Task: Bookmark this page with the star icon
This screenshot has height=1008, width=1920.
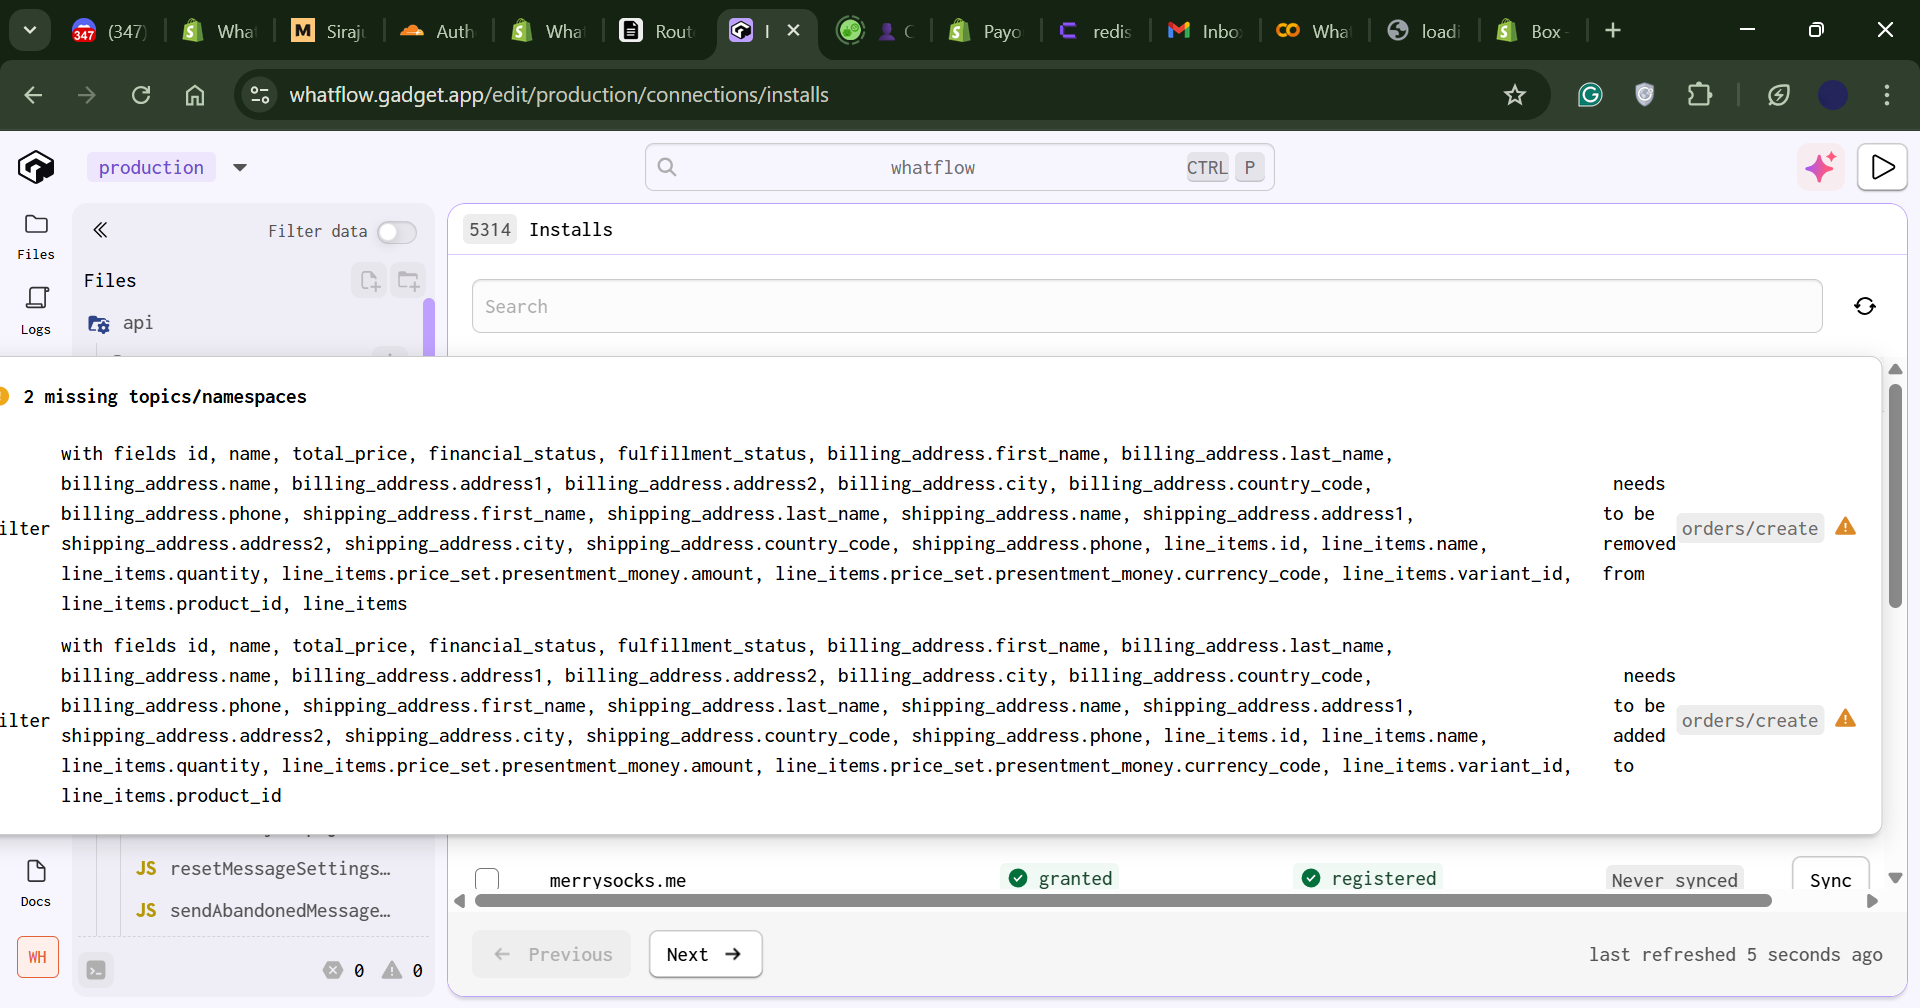Action: 1515,95
